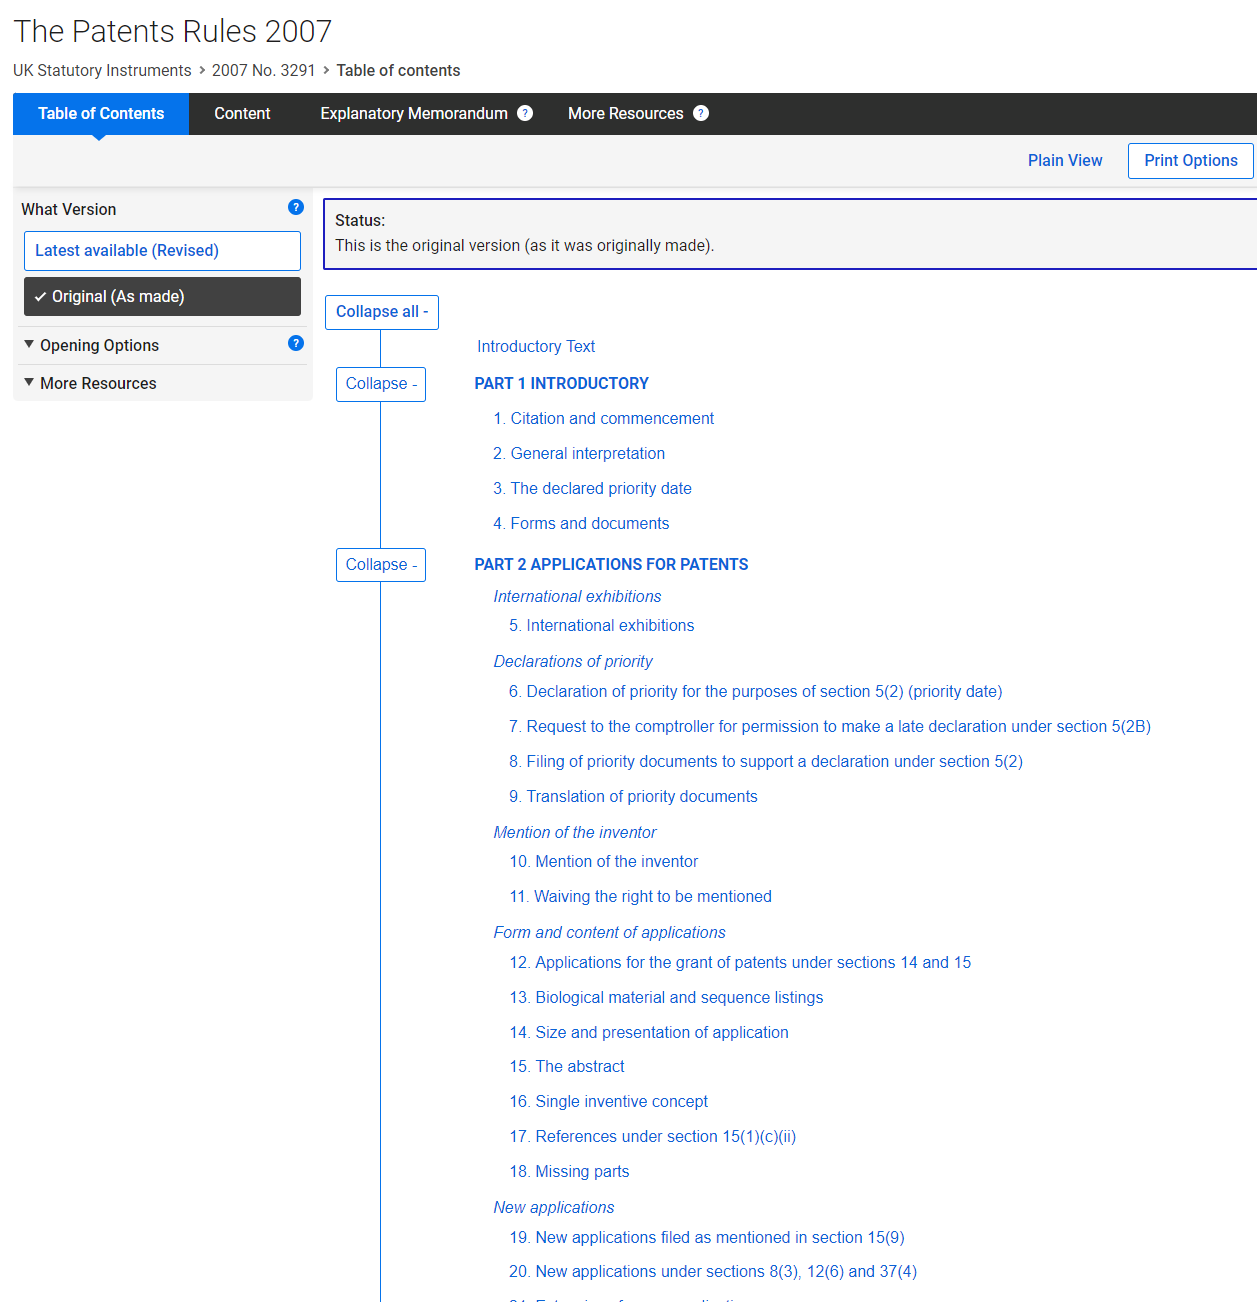
Task: Click help icon beside Explanatory Memorandum tab
Action: point(525,113)
